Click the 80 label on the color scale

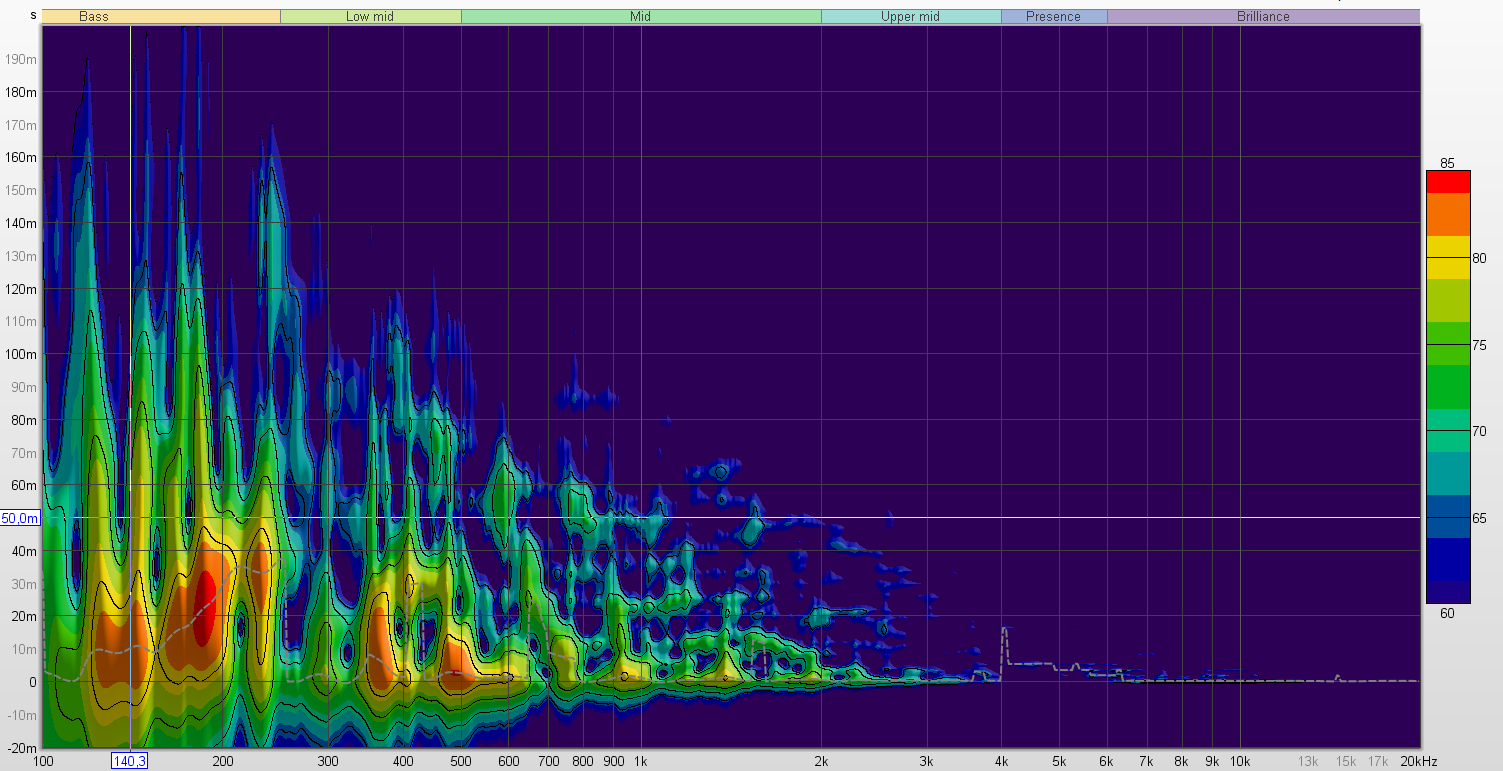coord(1479,258)
